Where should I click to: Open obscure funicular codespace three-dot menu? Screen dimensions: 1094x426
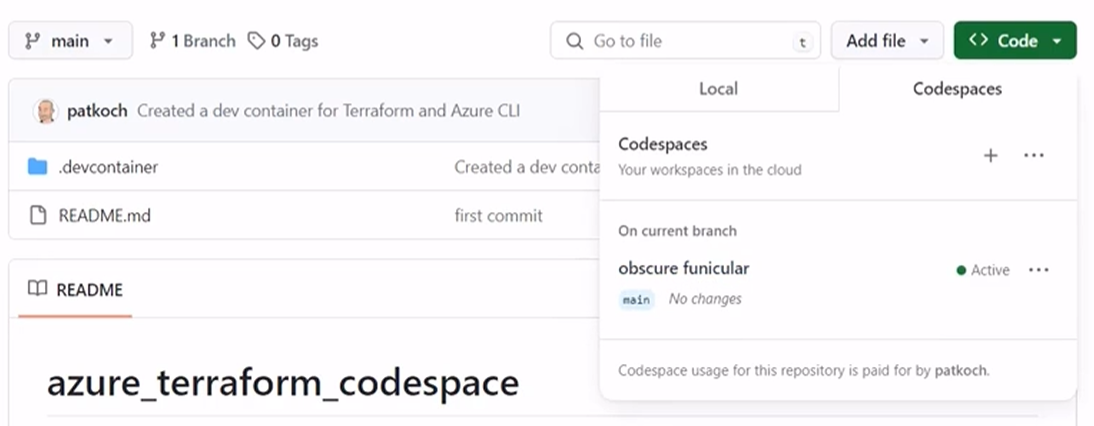point(1039,270)
